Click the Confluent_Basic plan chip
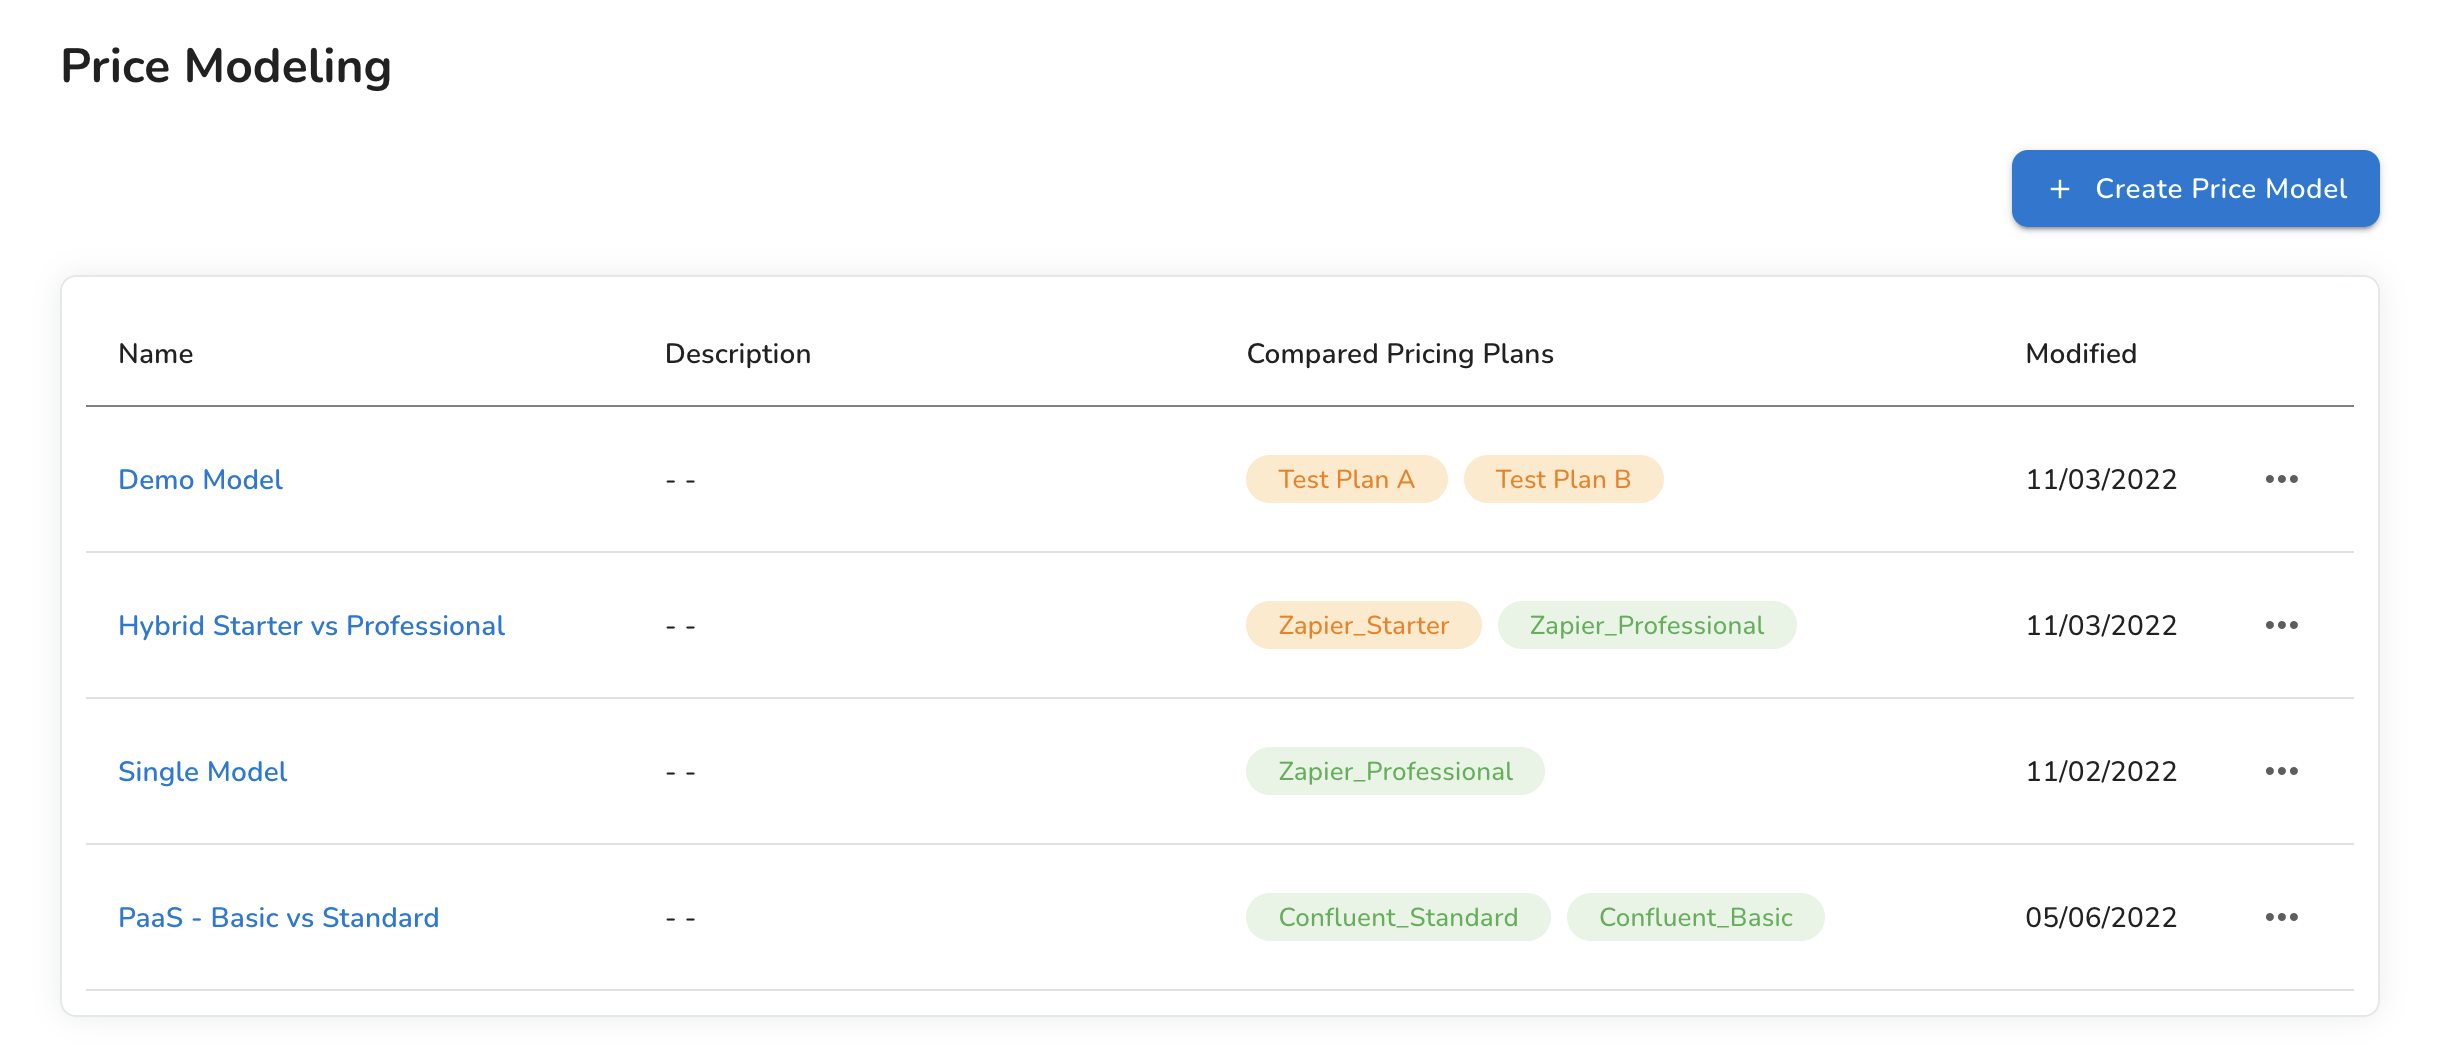The width and height of the screenshot is (2450, 1056). pyautogui.click(x=1695, y=917)
